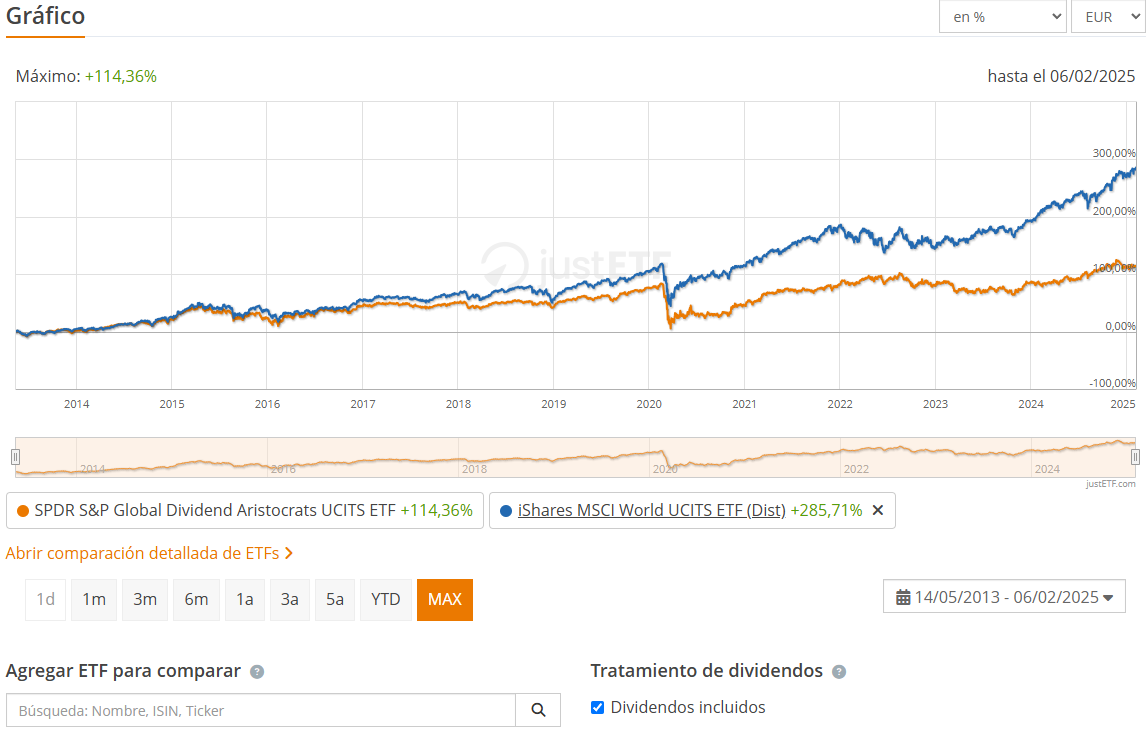
Task: Click the right handle of range navigator
Action: (1135, 457)
